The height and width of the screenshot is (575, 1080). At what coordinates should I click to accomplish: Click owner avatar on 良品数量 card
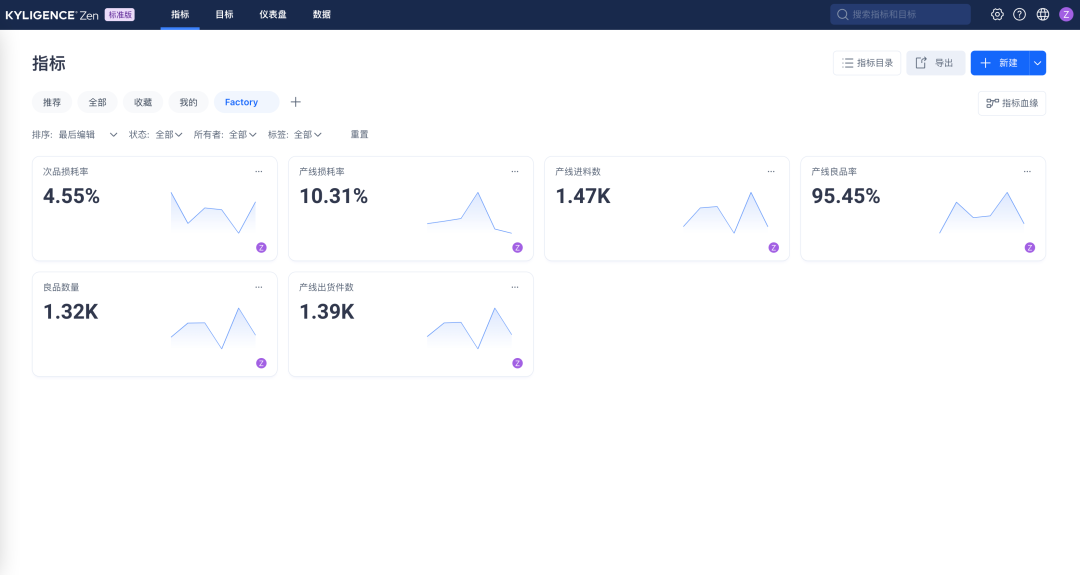[261, 364]
